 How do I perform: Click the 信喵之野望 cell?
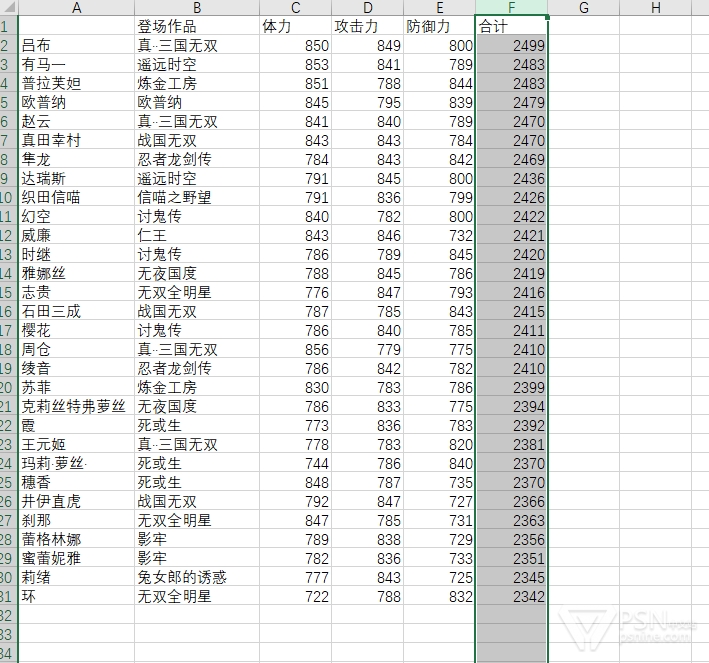[x=196, y=197]
